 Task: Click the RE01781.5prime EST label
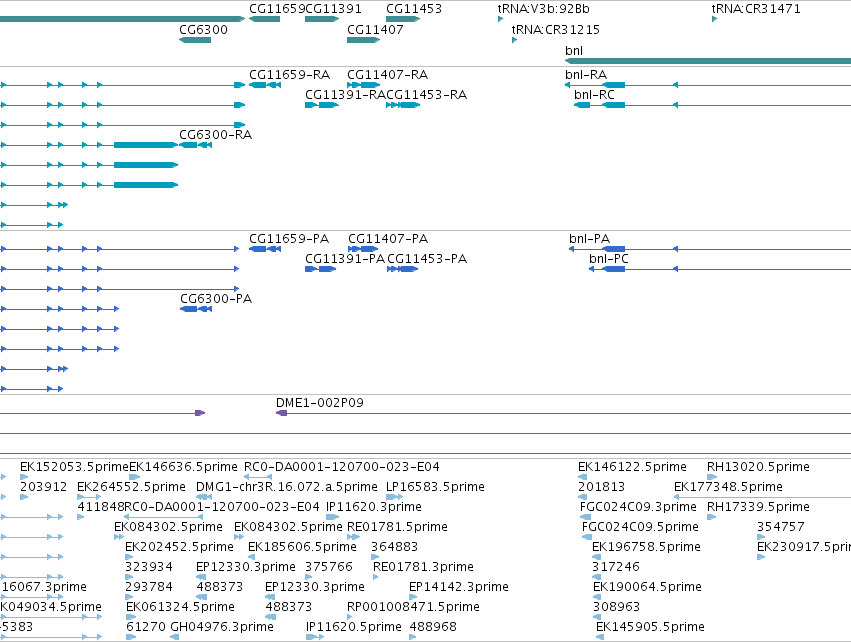pyautogui.click(x=397, y=527)
